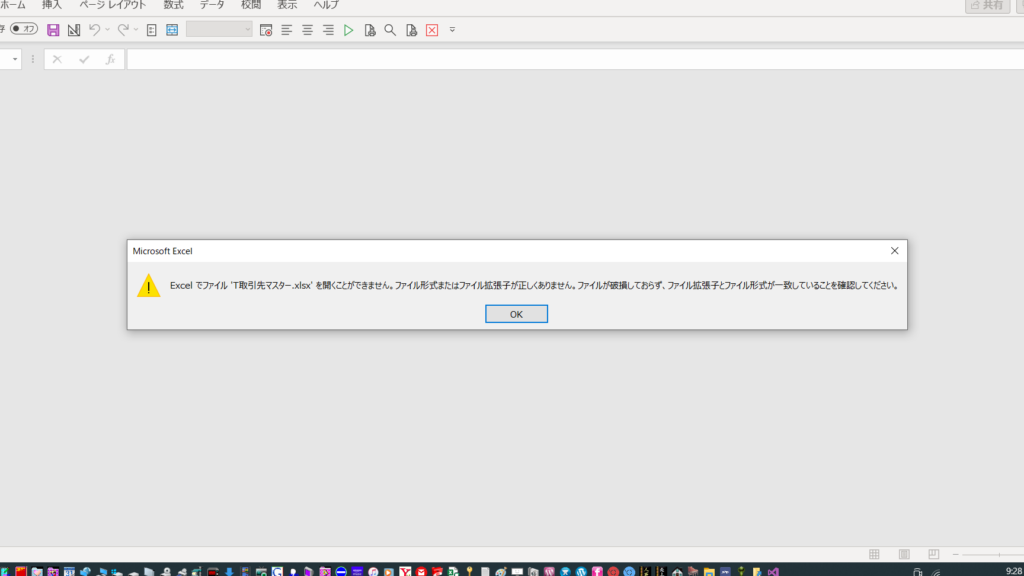
Task: Click the red X box icon in toolbar
Action: pos(432,30)
